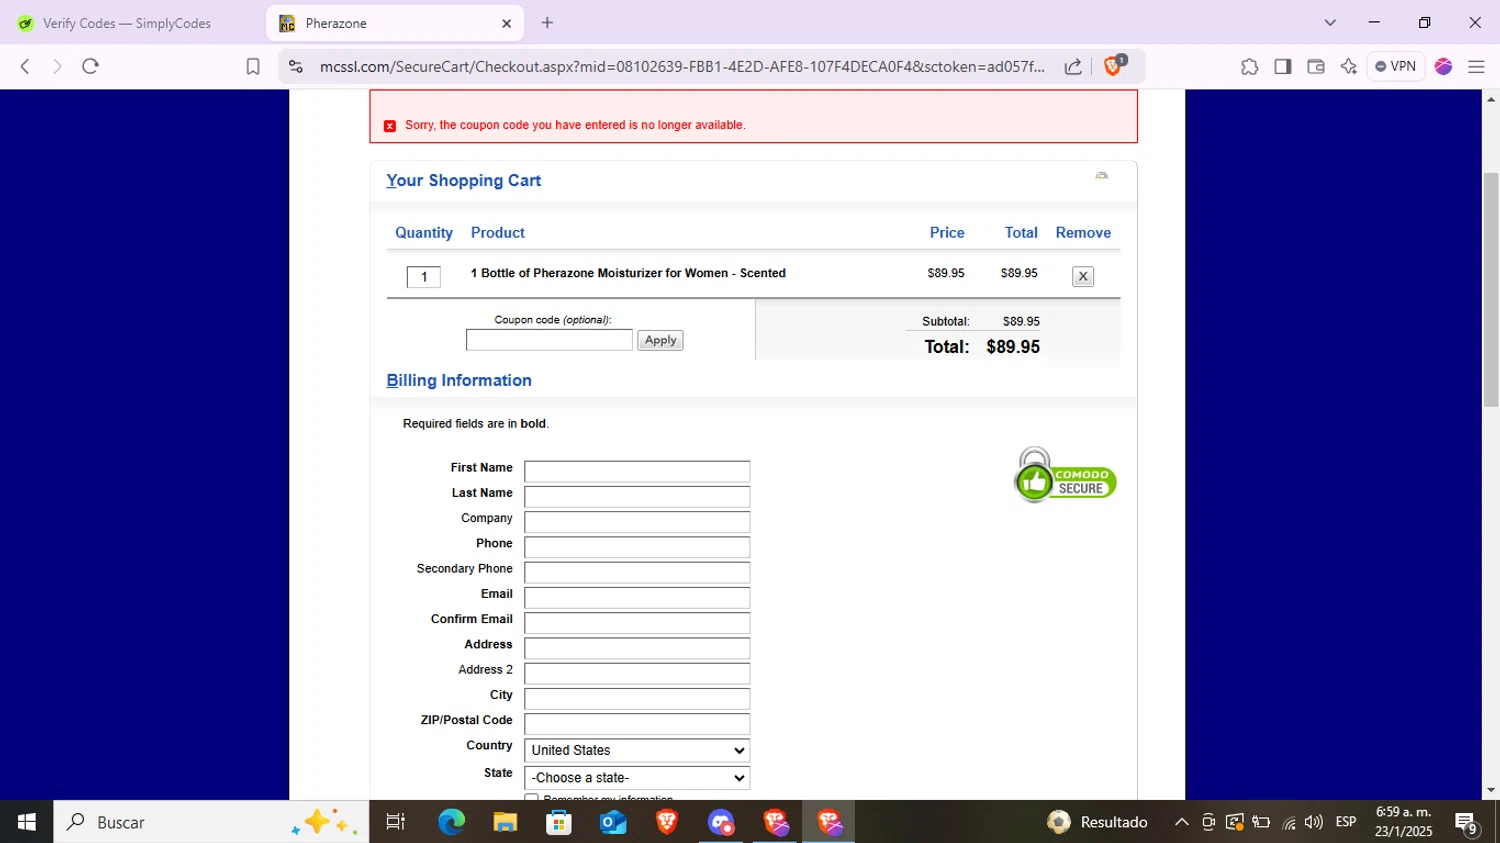
Task: Open the Brave Wallet icon
Action: [1316, 66]
